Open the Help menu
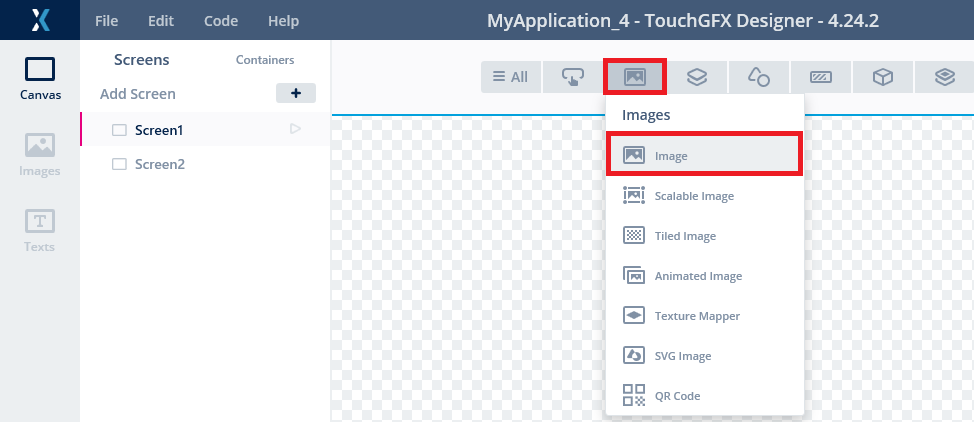 (283, 21)
